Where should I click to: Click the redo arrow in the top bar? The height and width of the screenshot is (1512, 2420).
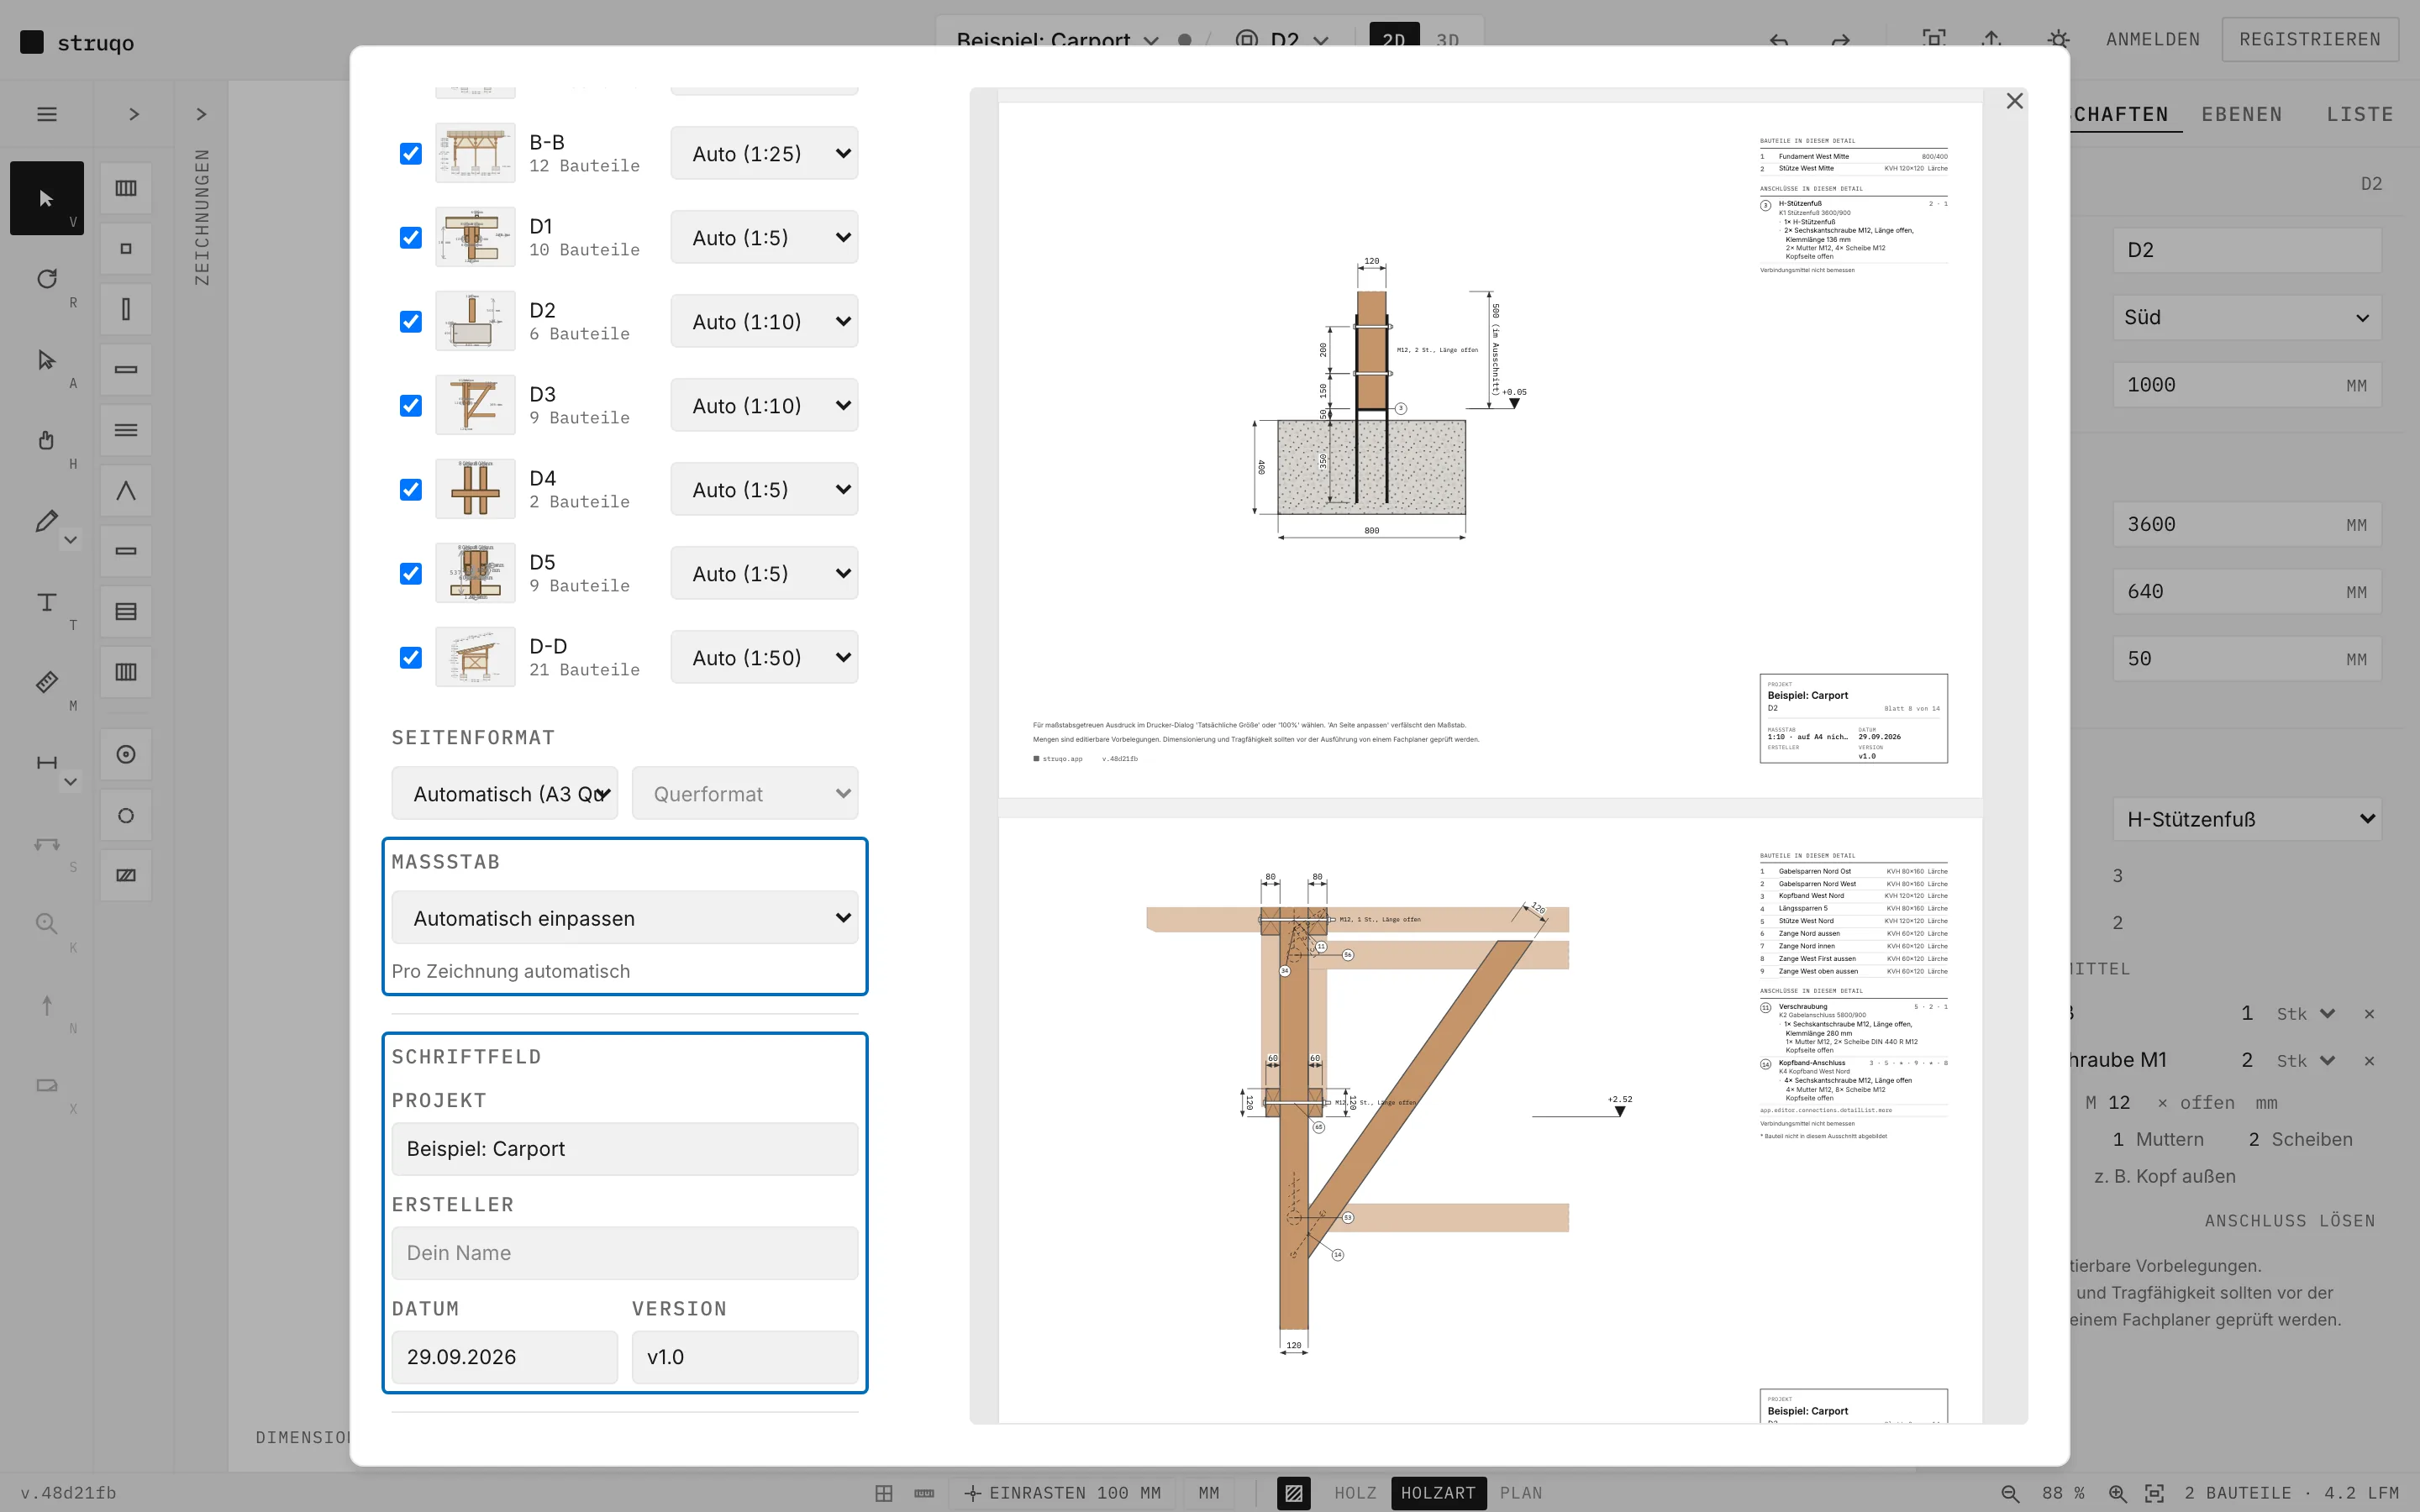tap(1840, 40)
